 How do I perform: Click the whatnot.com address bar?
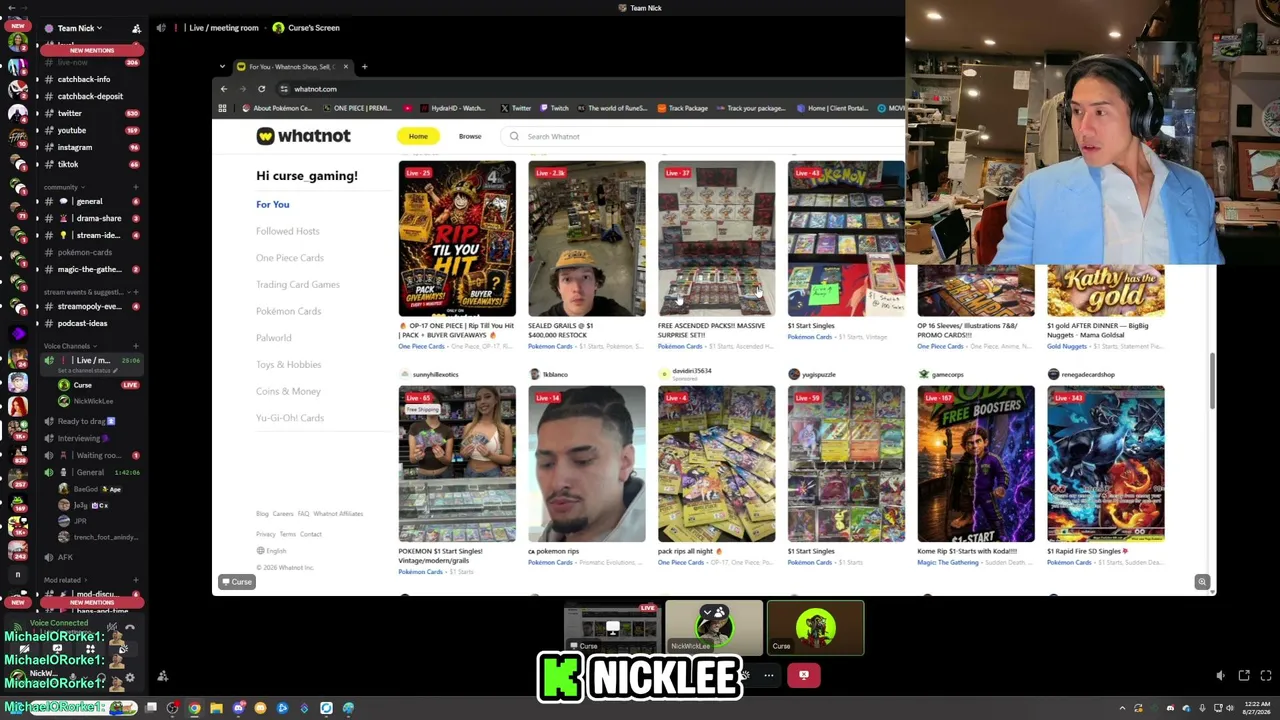[590, 89]
